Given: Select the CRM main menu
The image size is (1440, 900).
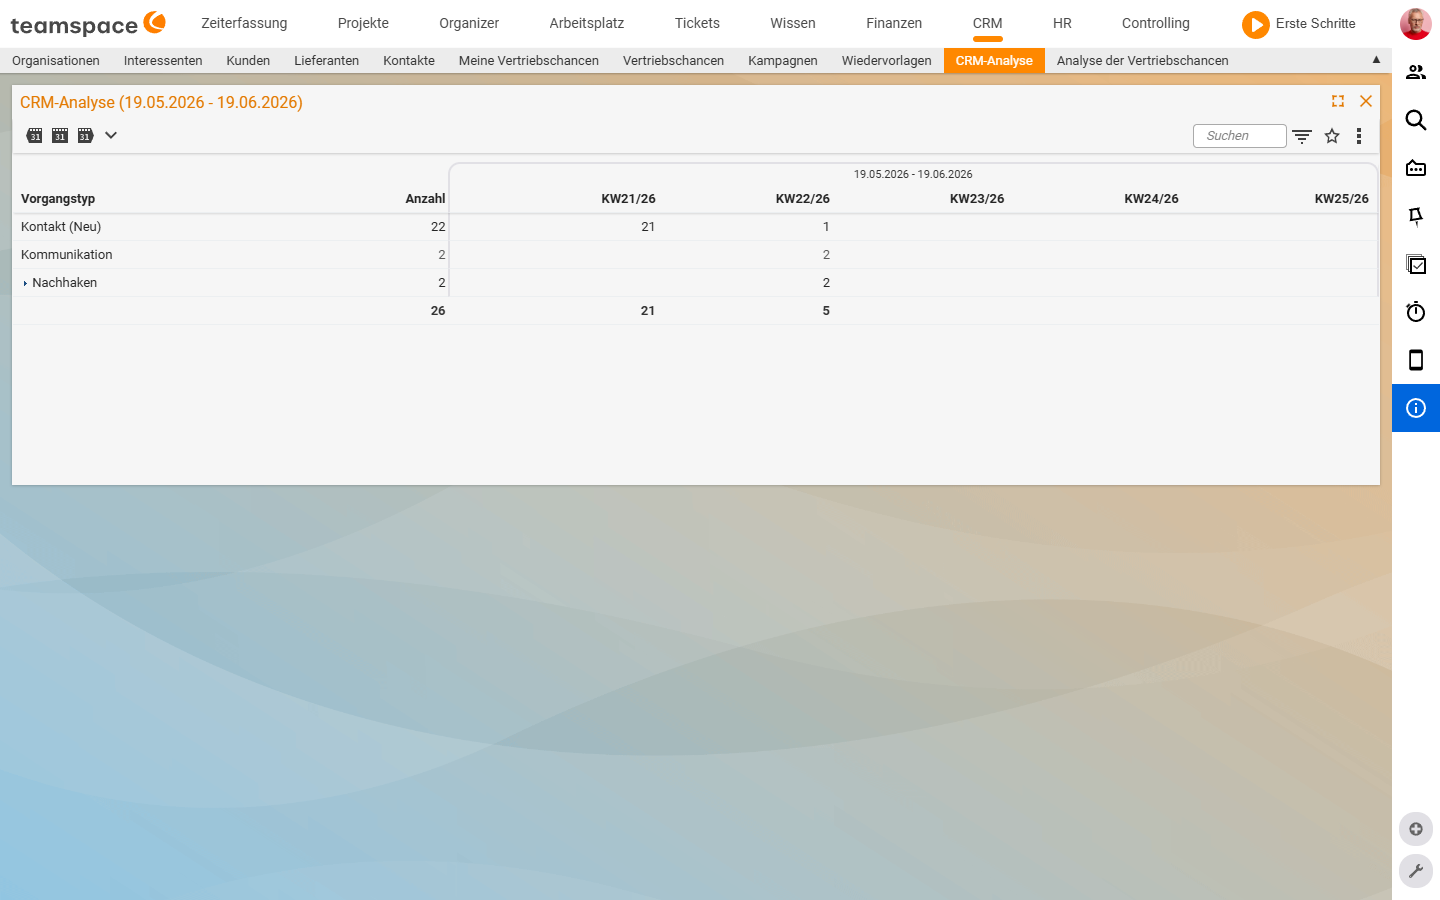Looking at the screenshot, I should 988,23.
